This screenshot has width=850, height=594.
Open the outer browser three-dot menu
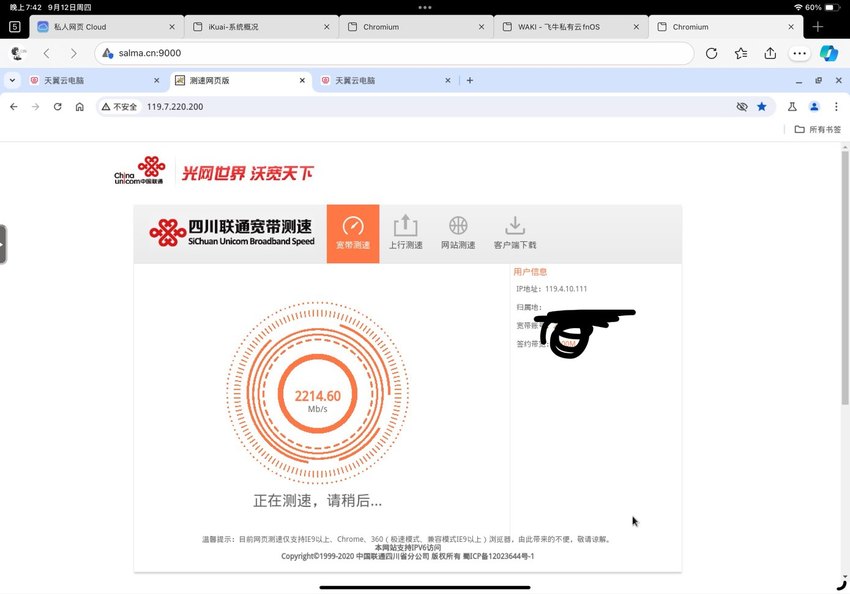tap(799, 53)
